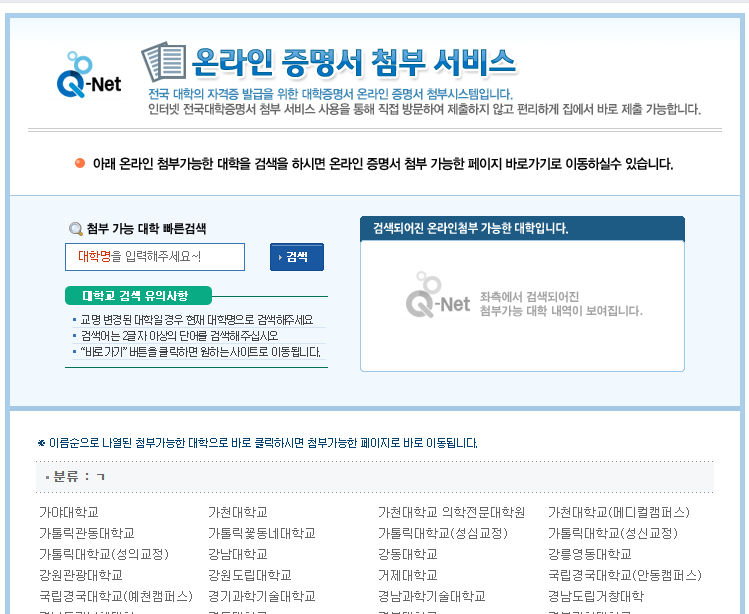Click the note about 교명 변경된 대학
This screenshot has width=749, height=614.
[196, 320]
